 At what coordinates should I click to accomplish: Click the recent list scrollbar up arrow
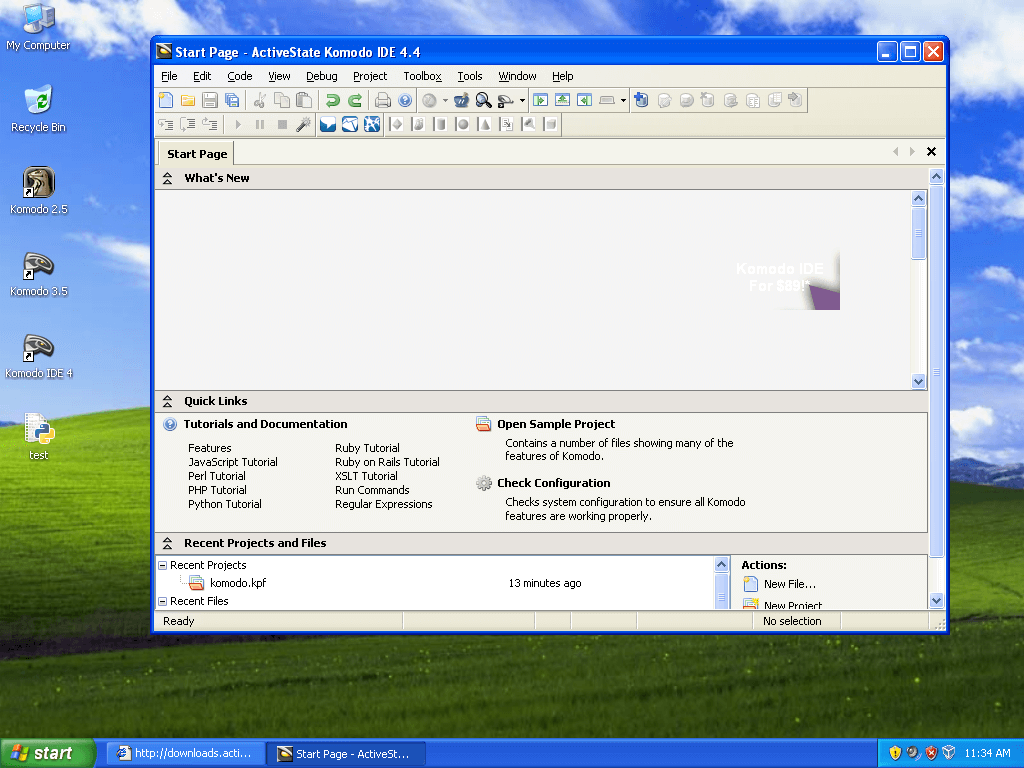point(722,564)
